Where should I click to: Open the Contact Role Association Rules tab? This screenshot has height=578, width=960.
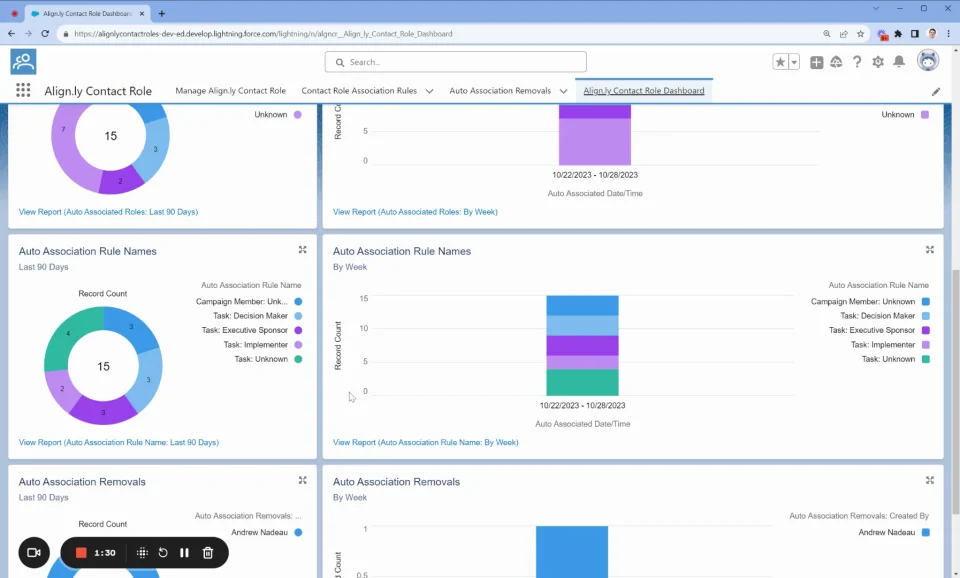(x=359, y=91)
